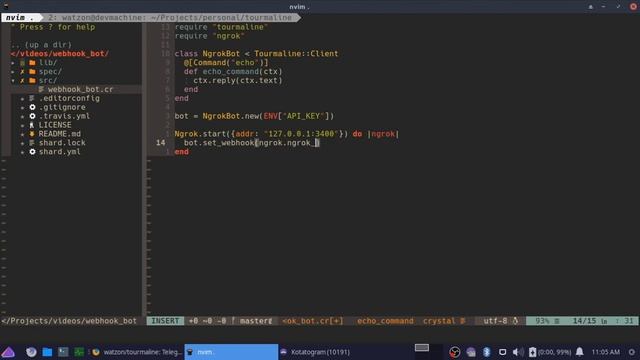
Task: Open the LICENSE file
Action: coord(55,125)
